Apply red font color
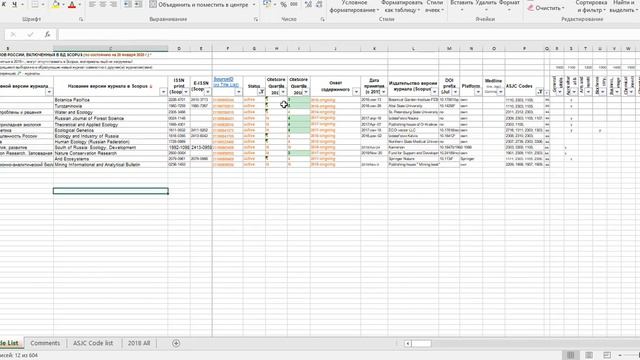Viewport: 640px width, 360px height. point(72,4)
